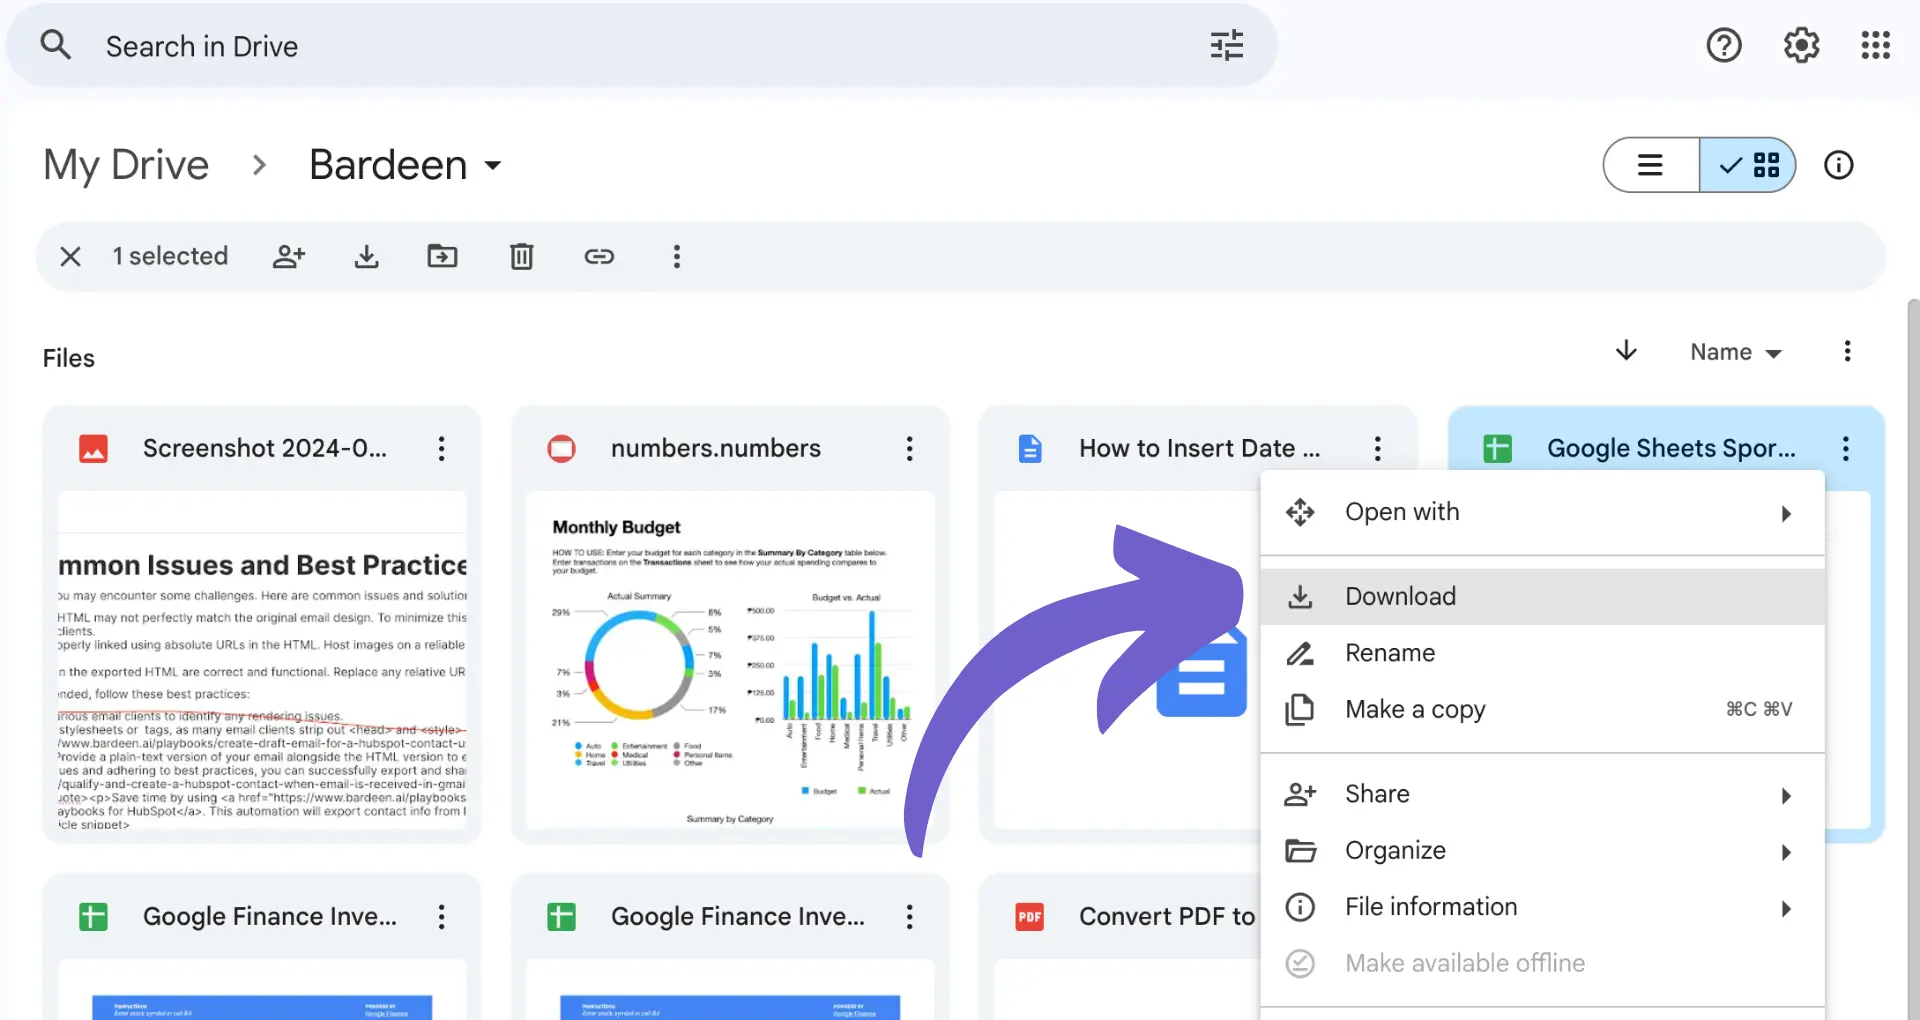Show the details info panel
The height and width of the screenshot is (1020, 1920).
tap(1839, 165)
